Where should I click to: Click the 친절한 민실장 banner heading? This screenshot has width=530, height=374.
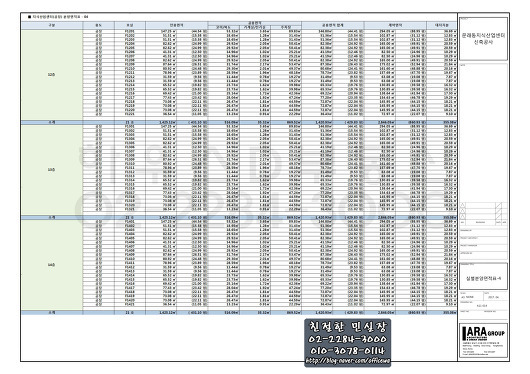click(348, 327)
